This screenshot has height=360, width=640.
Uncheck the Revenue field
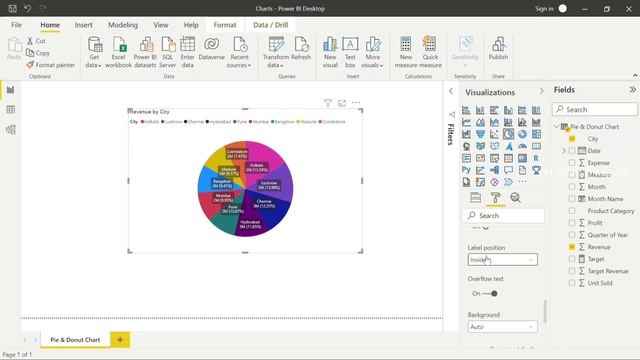click(572, 247)
